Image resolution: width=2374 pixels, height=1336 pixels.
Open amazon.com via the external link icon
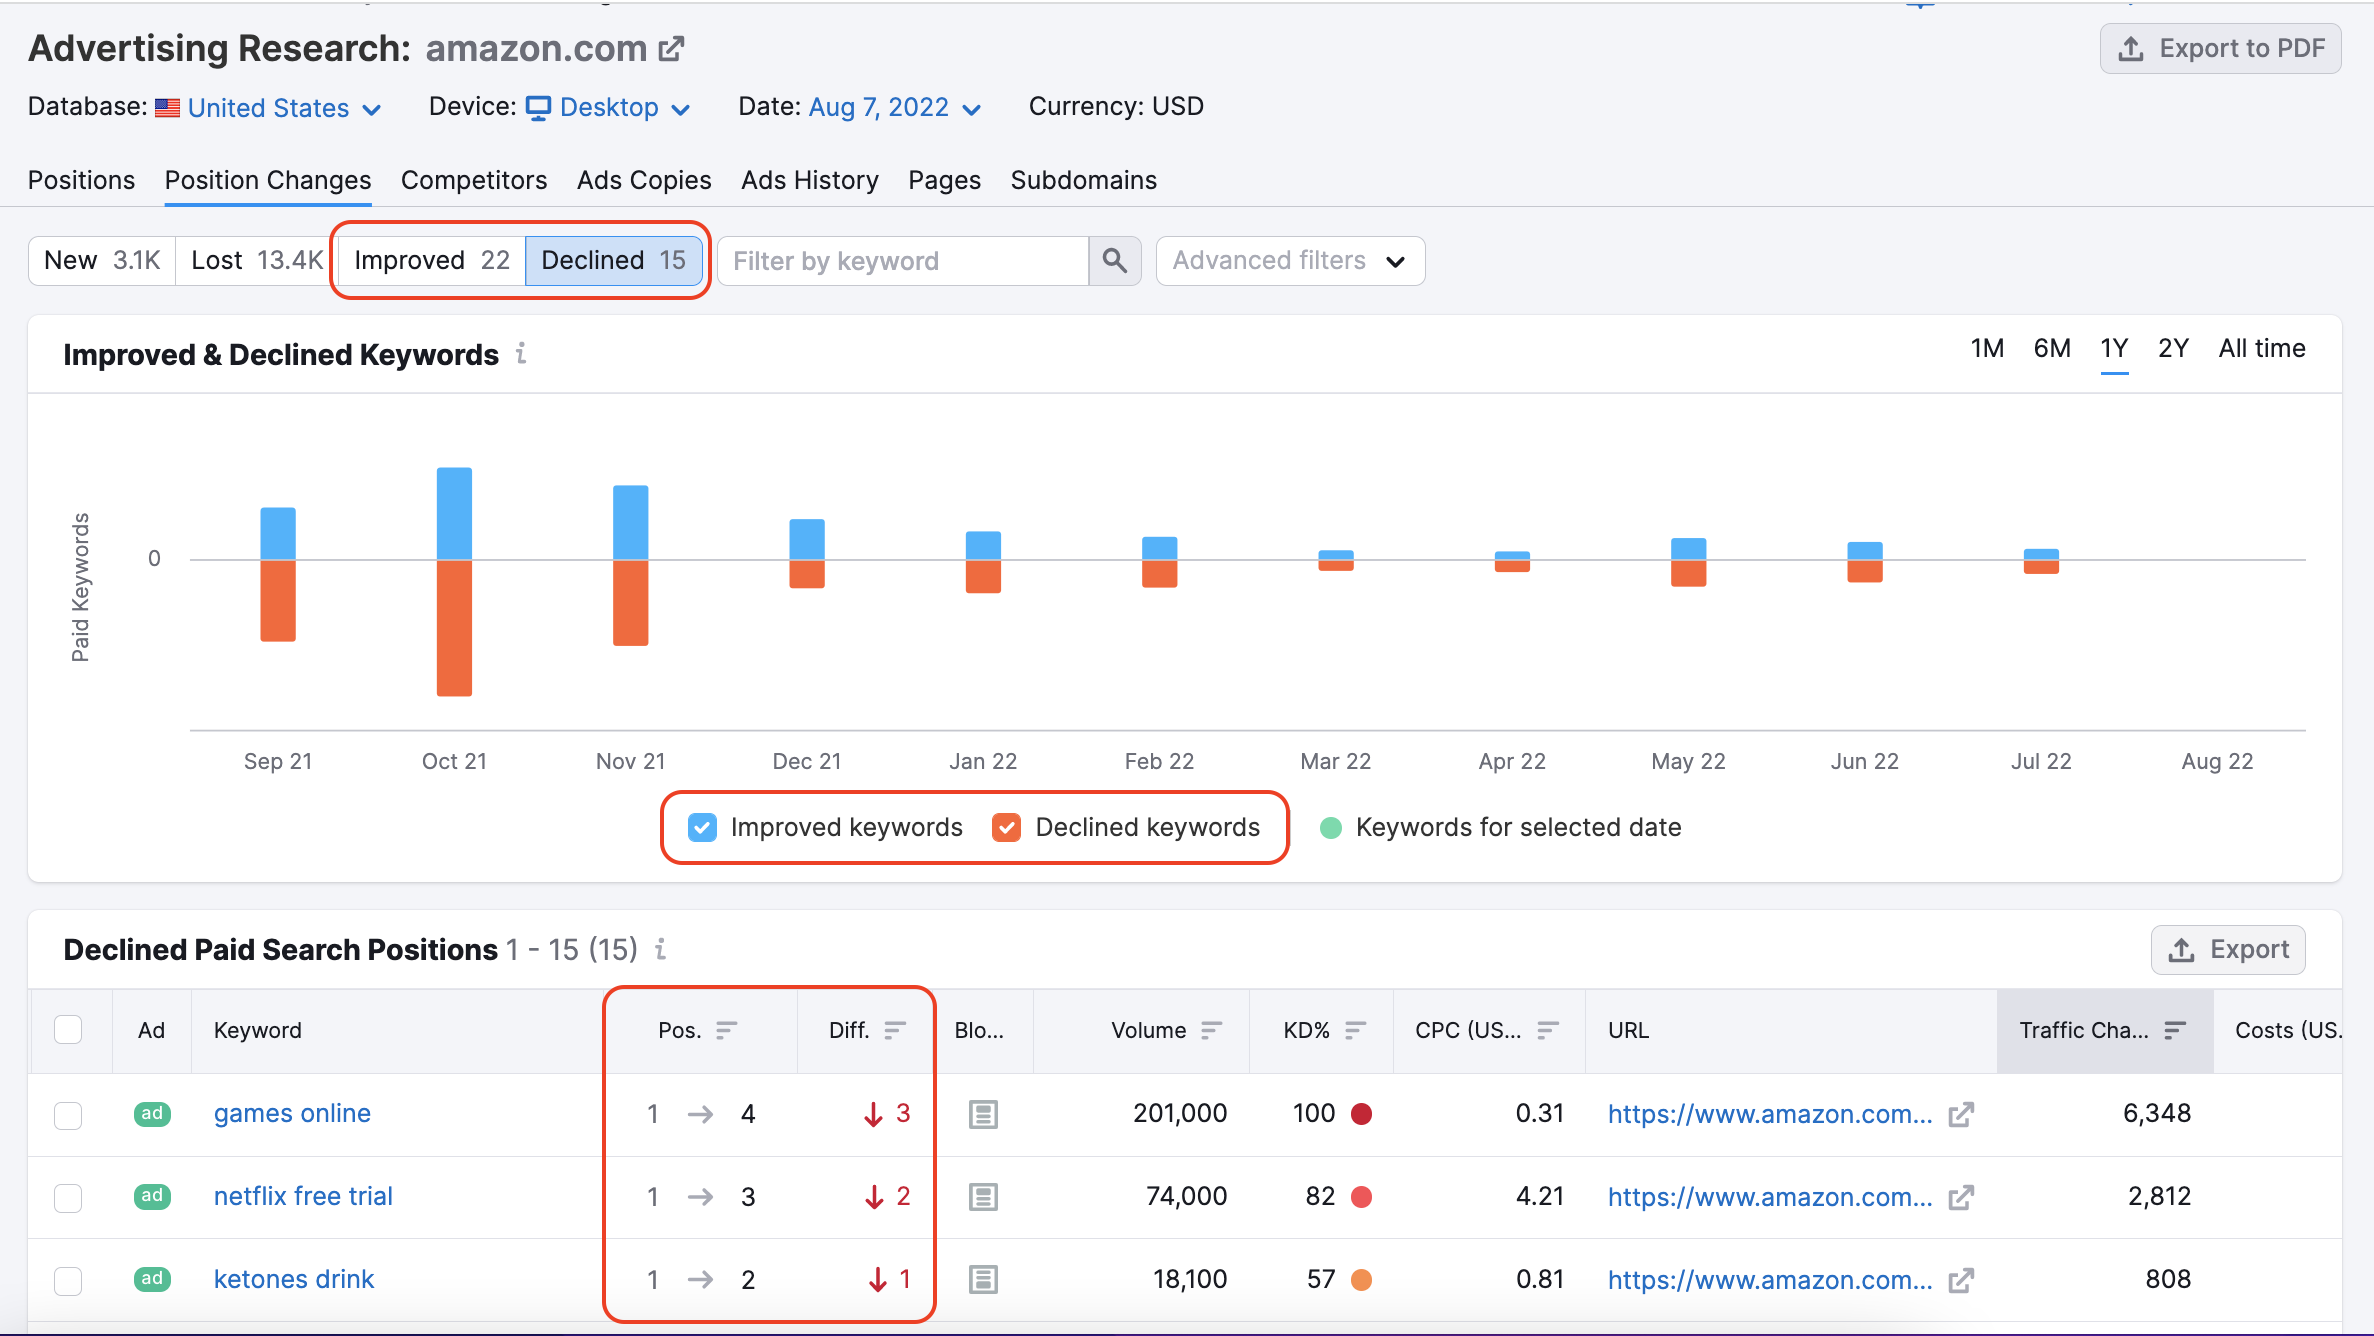(671, 47)
